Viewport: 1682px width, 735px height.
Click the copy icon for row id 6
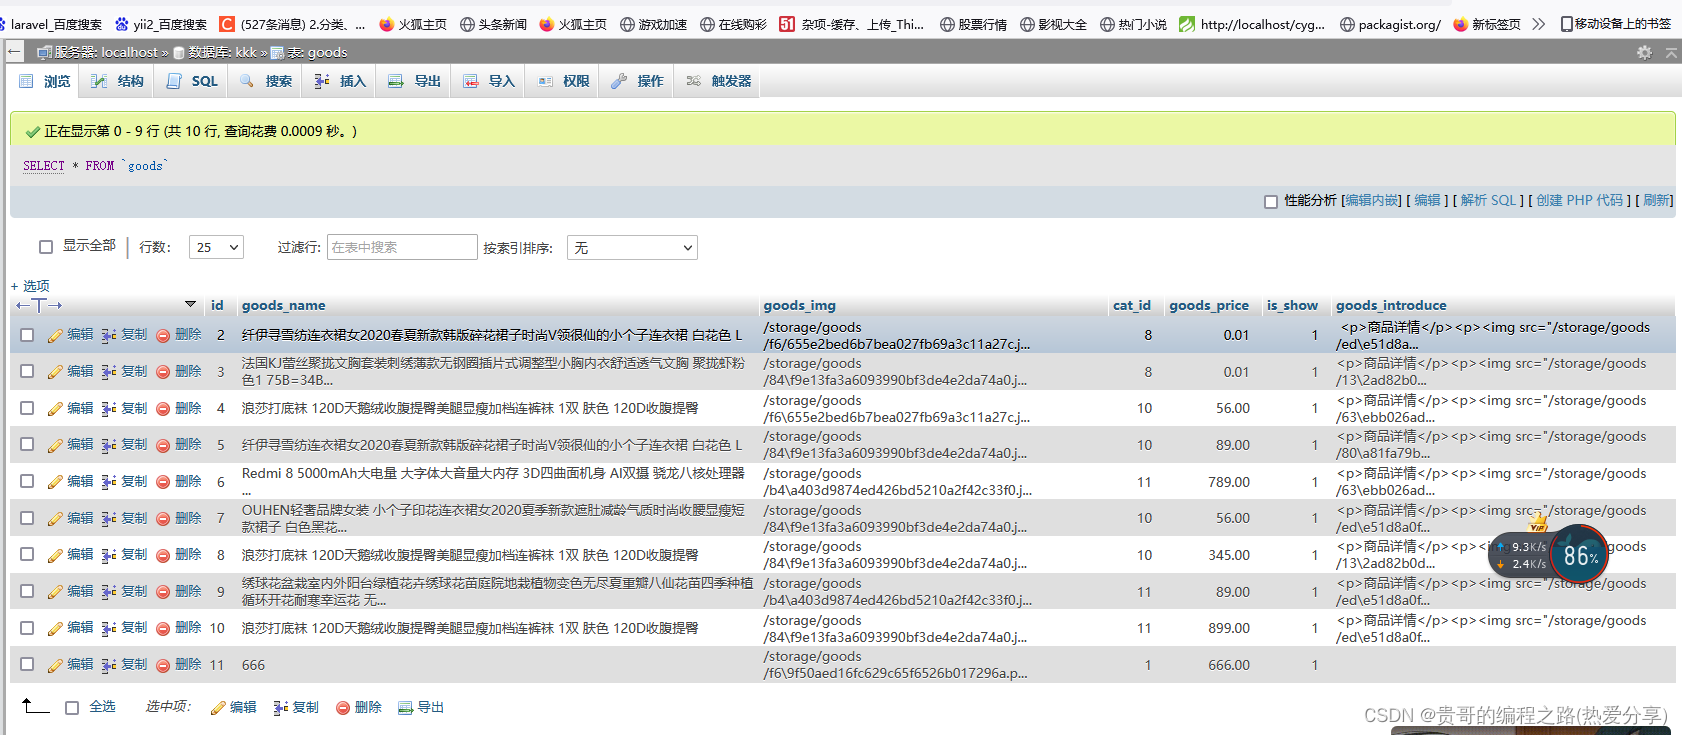[x=109, y=481]
